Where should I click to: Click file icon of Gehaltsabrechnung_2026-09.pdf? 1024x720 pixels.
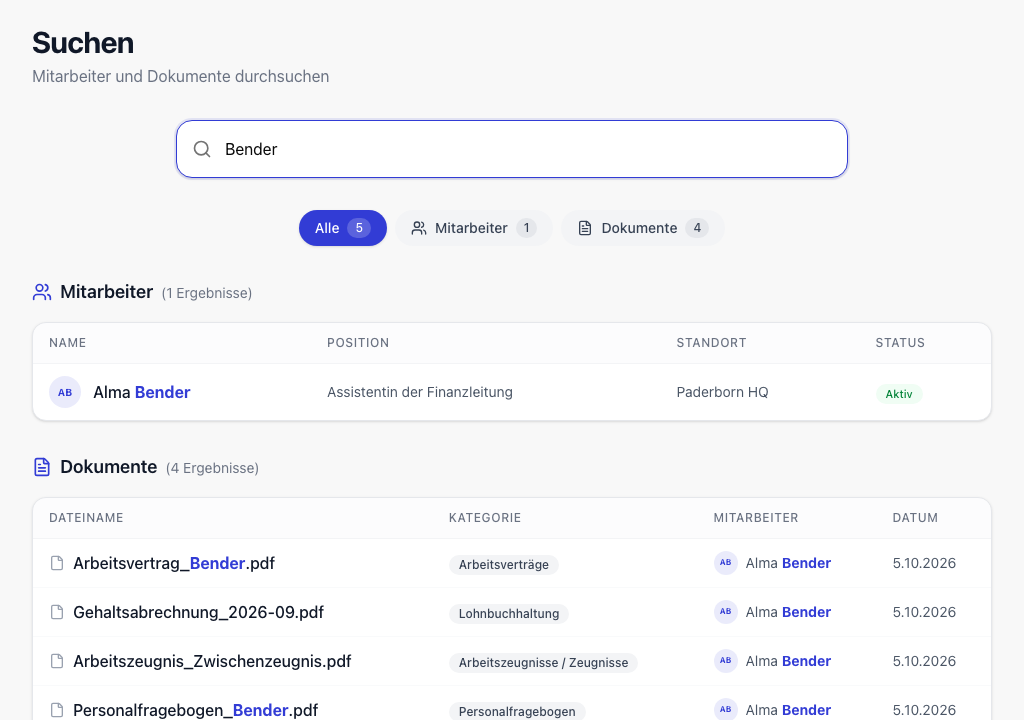click(x=57, y=612)
